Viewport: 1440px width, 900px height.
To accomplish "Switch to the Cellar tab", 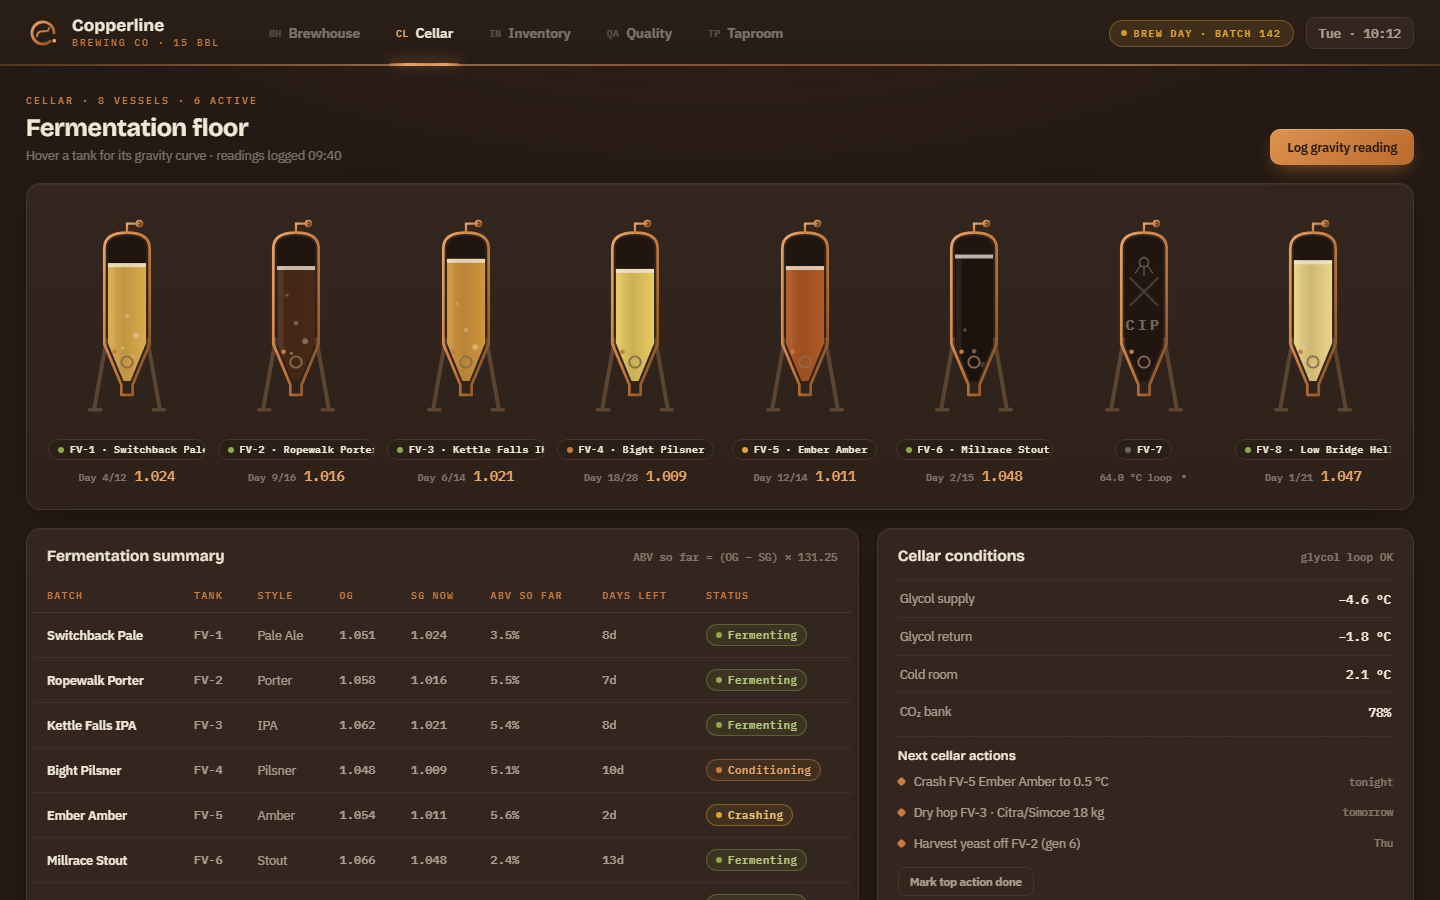I will tap(425, 33).
